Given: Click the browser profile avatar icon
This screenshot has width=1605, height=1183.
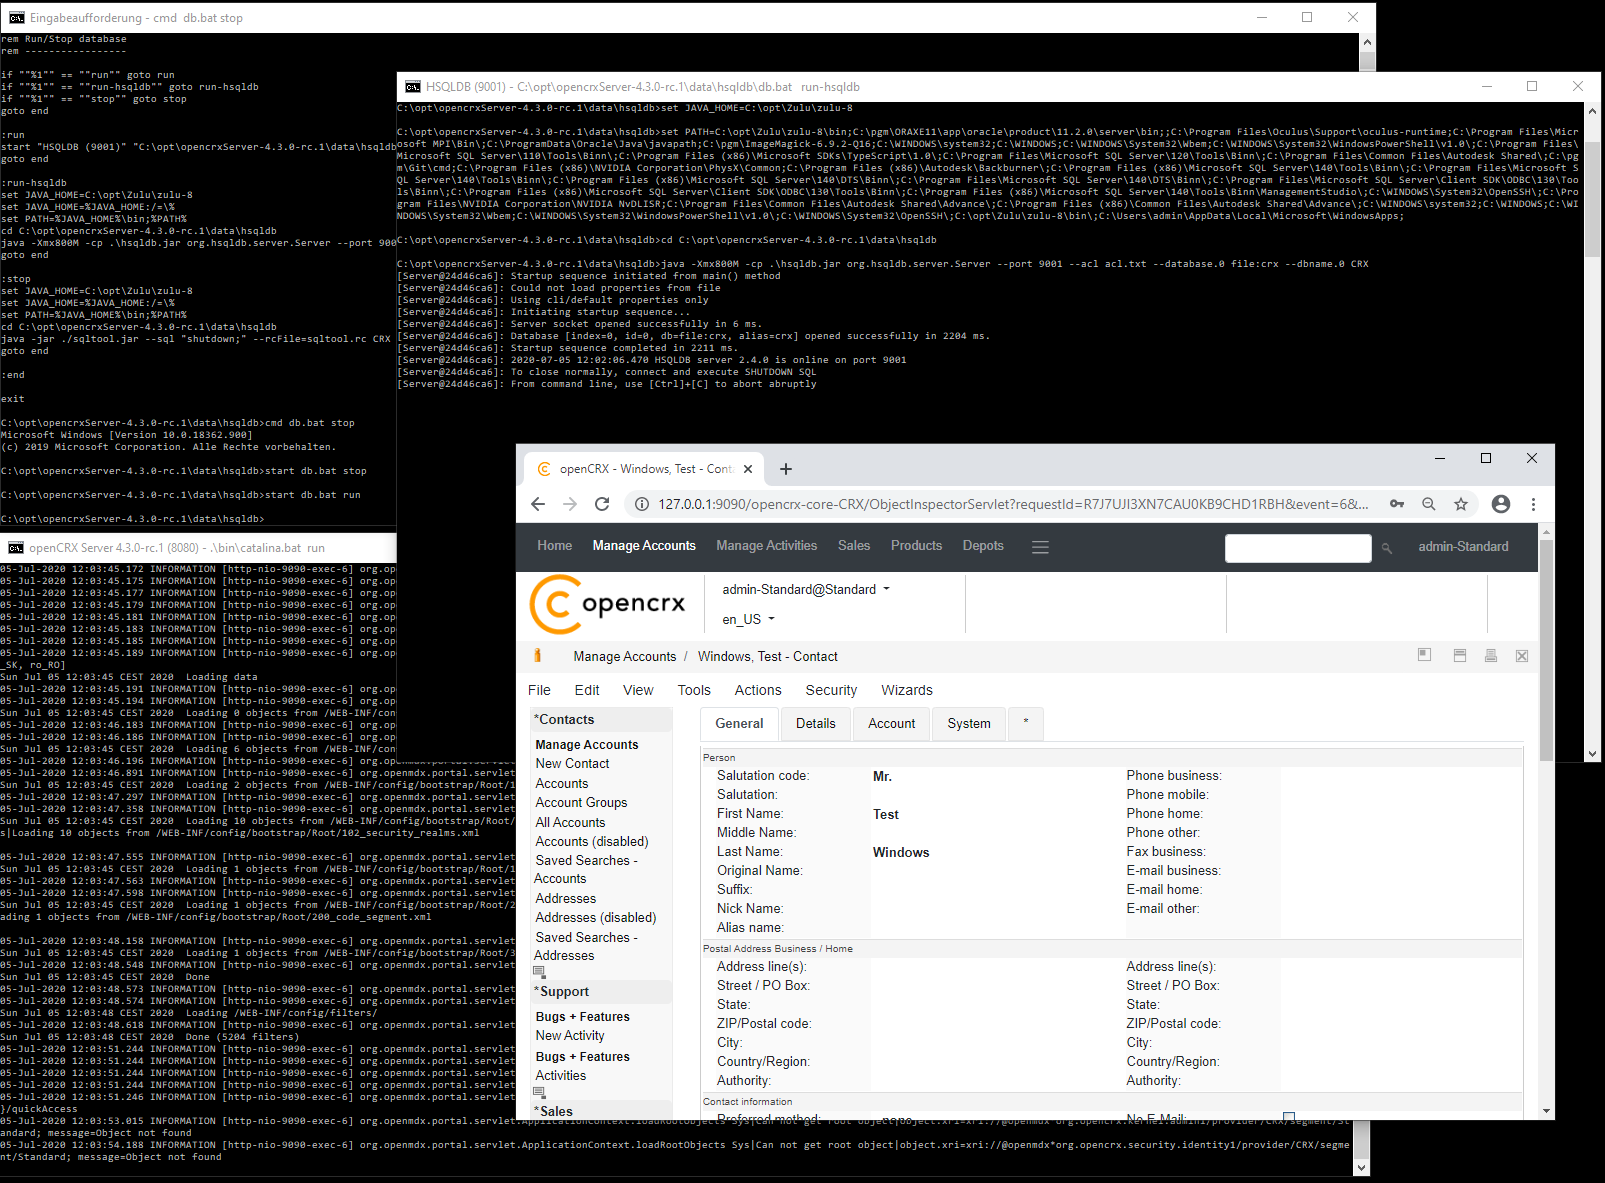Looking at the screenshot, I should [x=1501, y=504].
